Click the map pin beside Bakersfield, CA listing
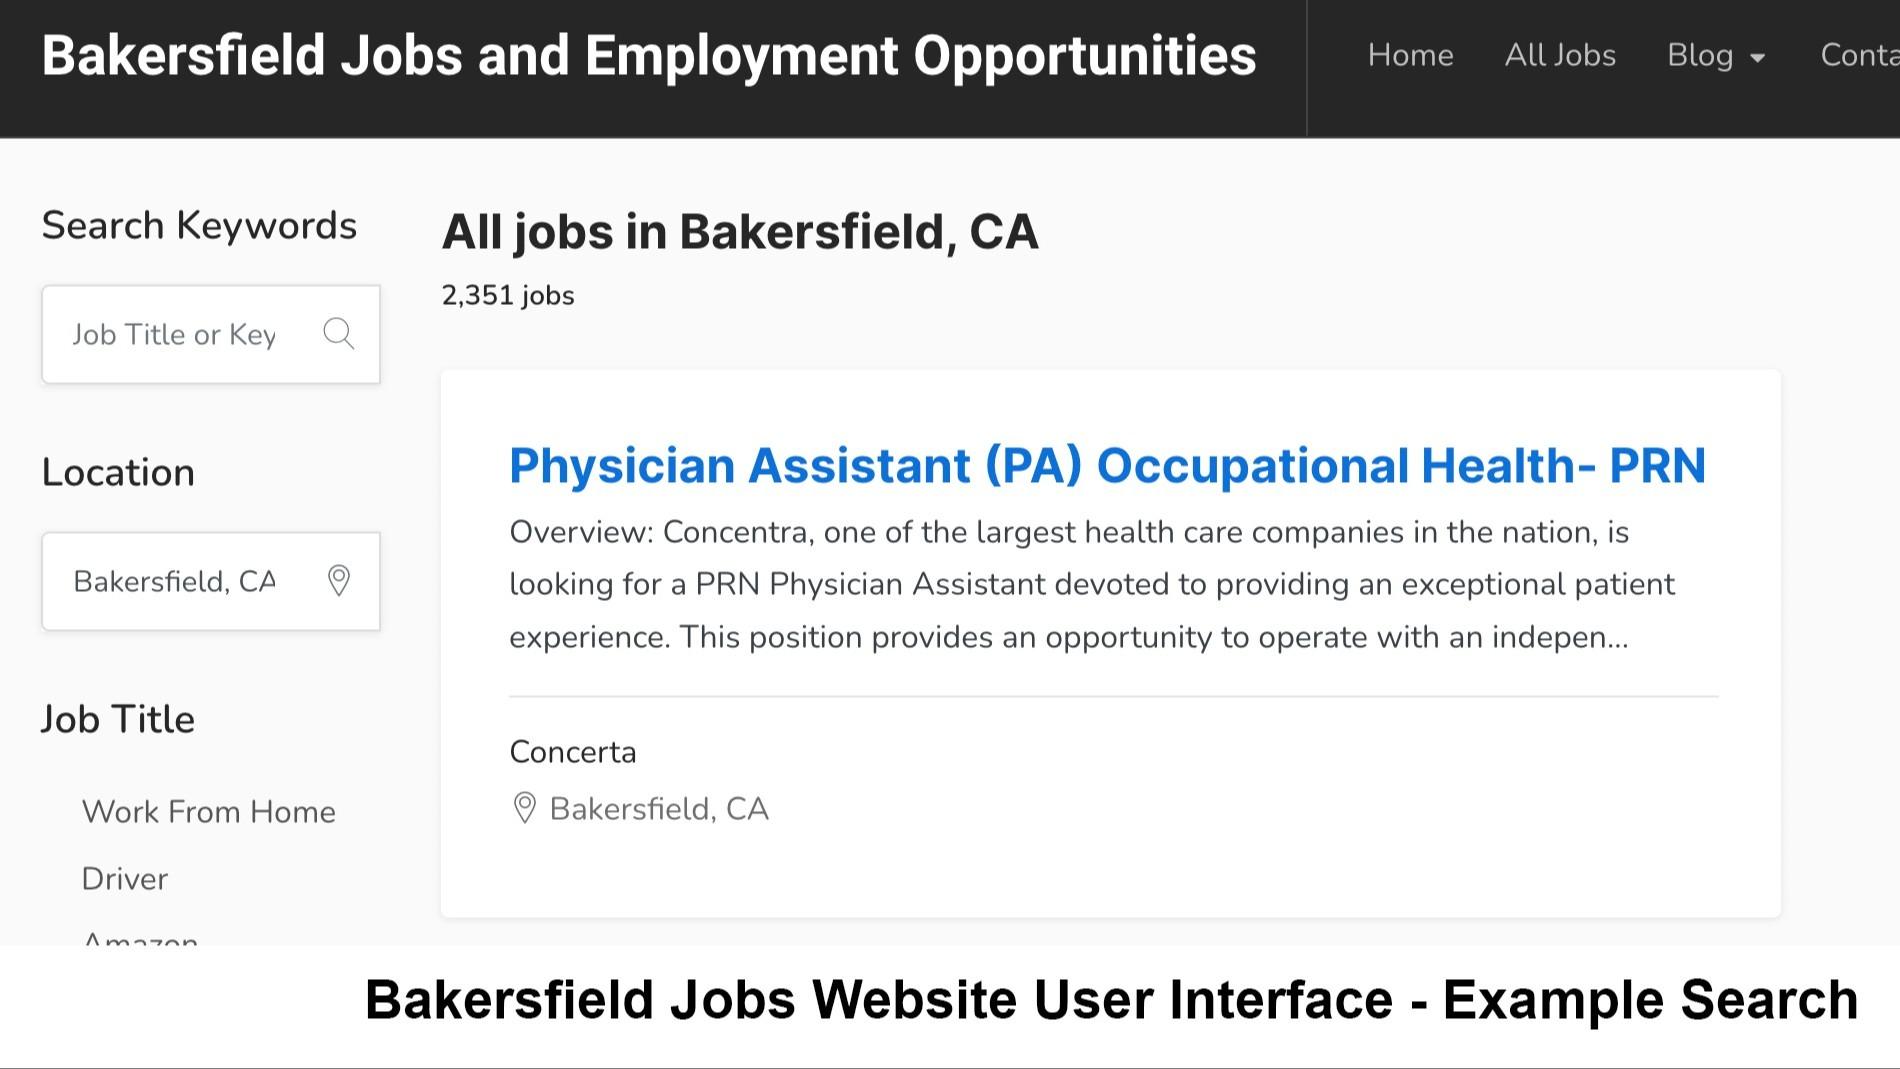Image resolution: width=1900 pixels, height=1069 pixels. [524, 808]
